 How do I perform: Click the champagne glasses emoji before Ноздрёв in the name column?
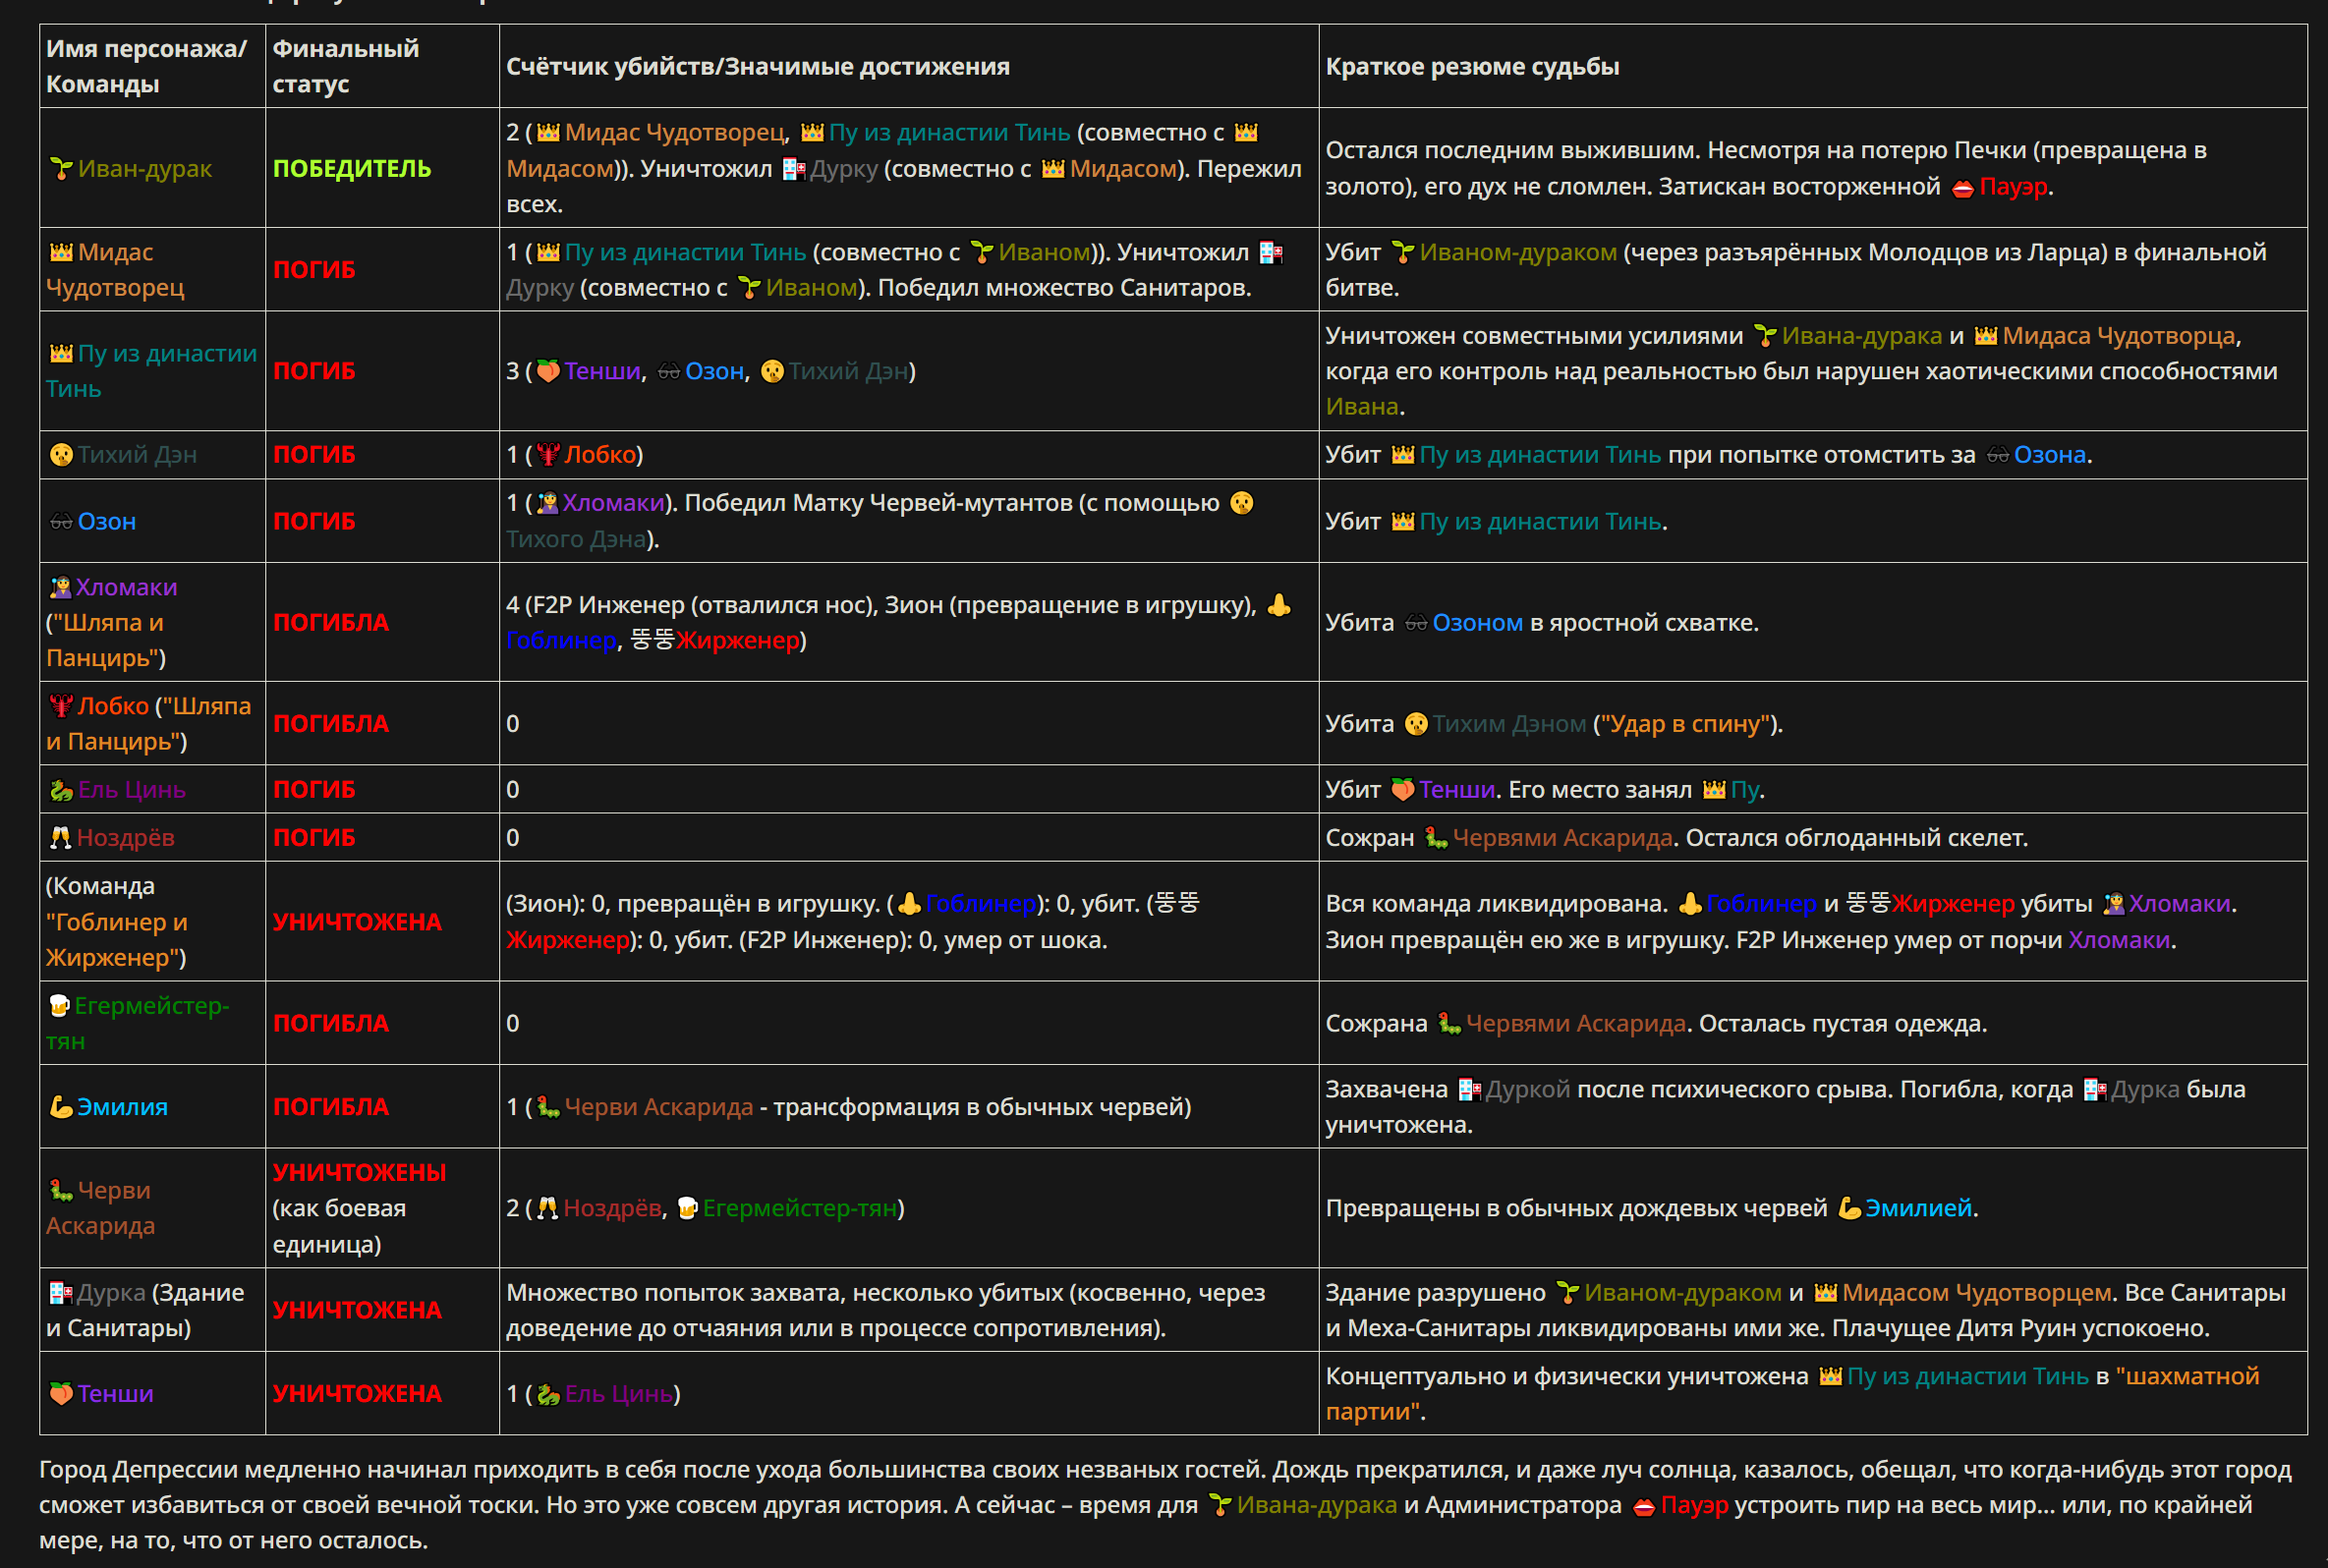(x=61, y=838)
